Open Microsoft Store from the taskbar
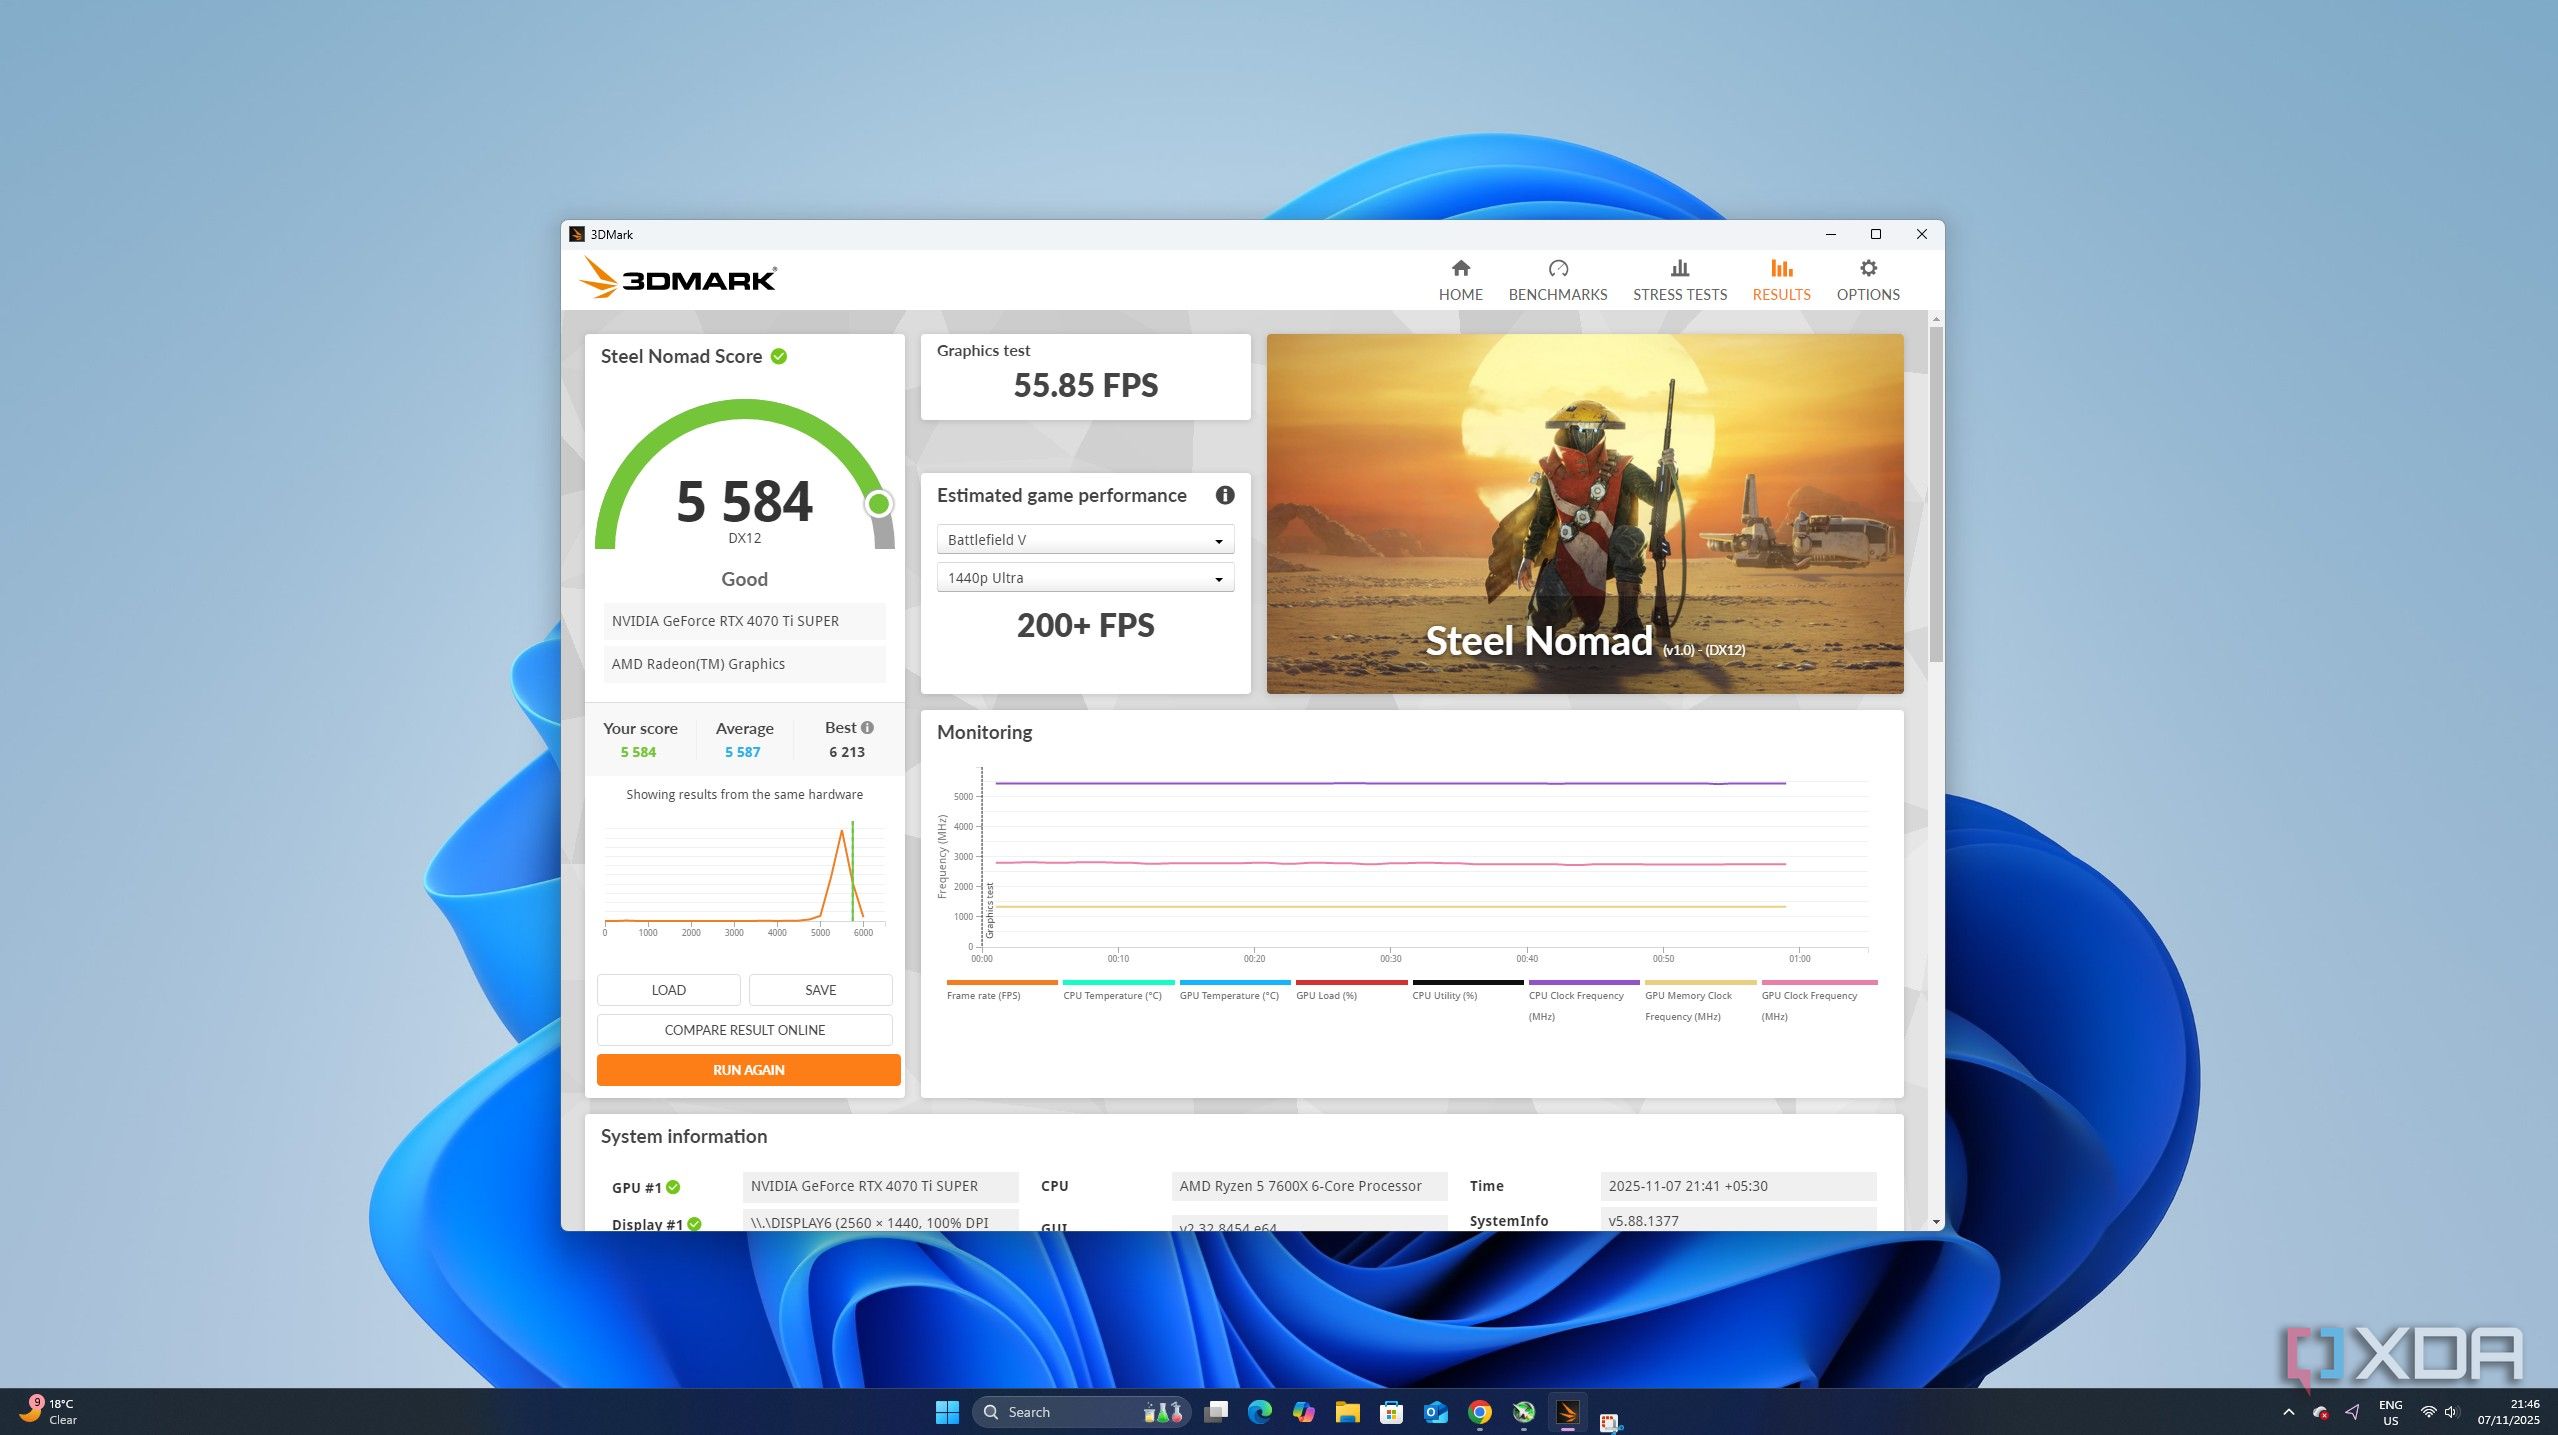Image resolution: width=2558 pixels, height=1435 pixels. tap(1391, 1411)
